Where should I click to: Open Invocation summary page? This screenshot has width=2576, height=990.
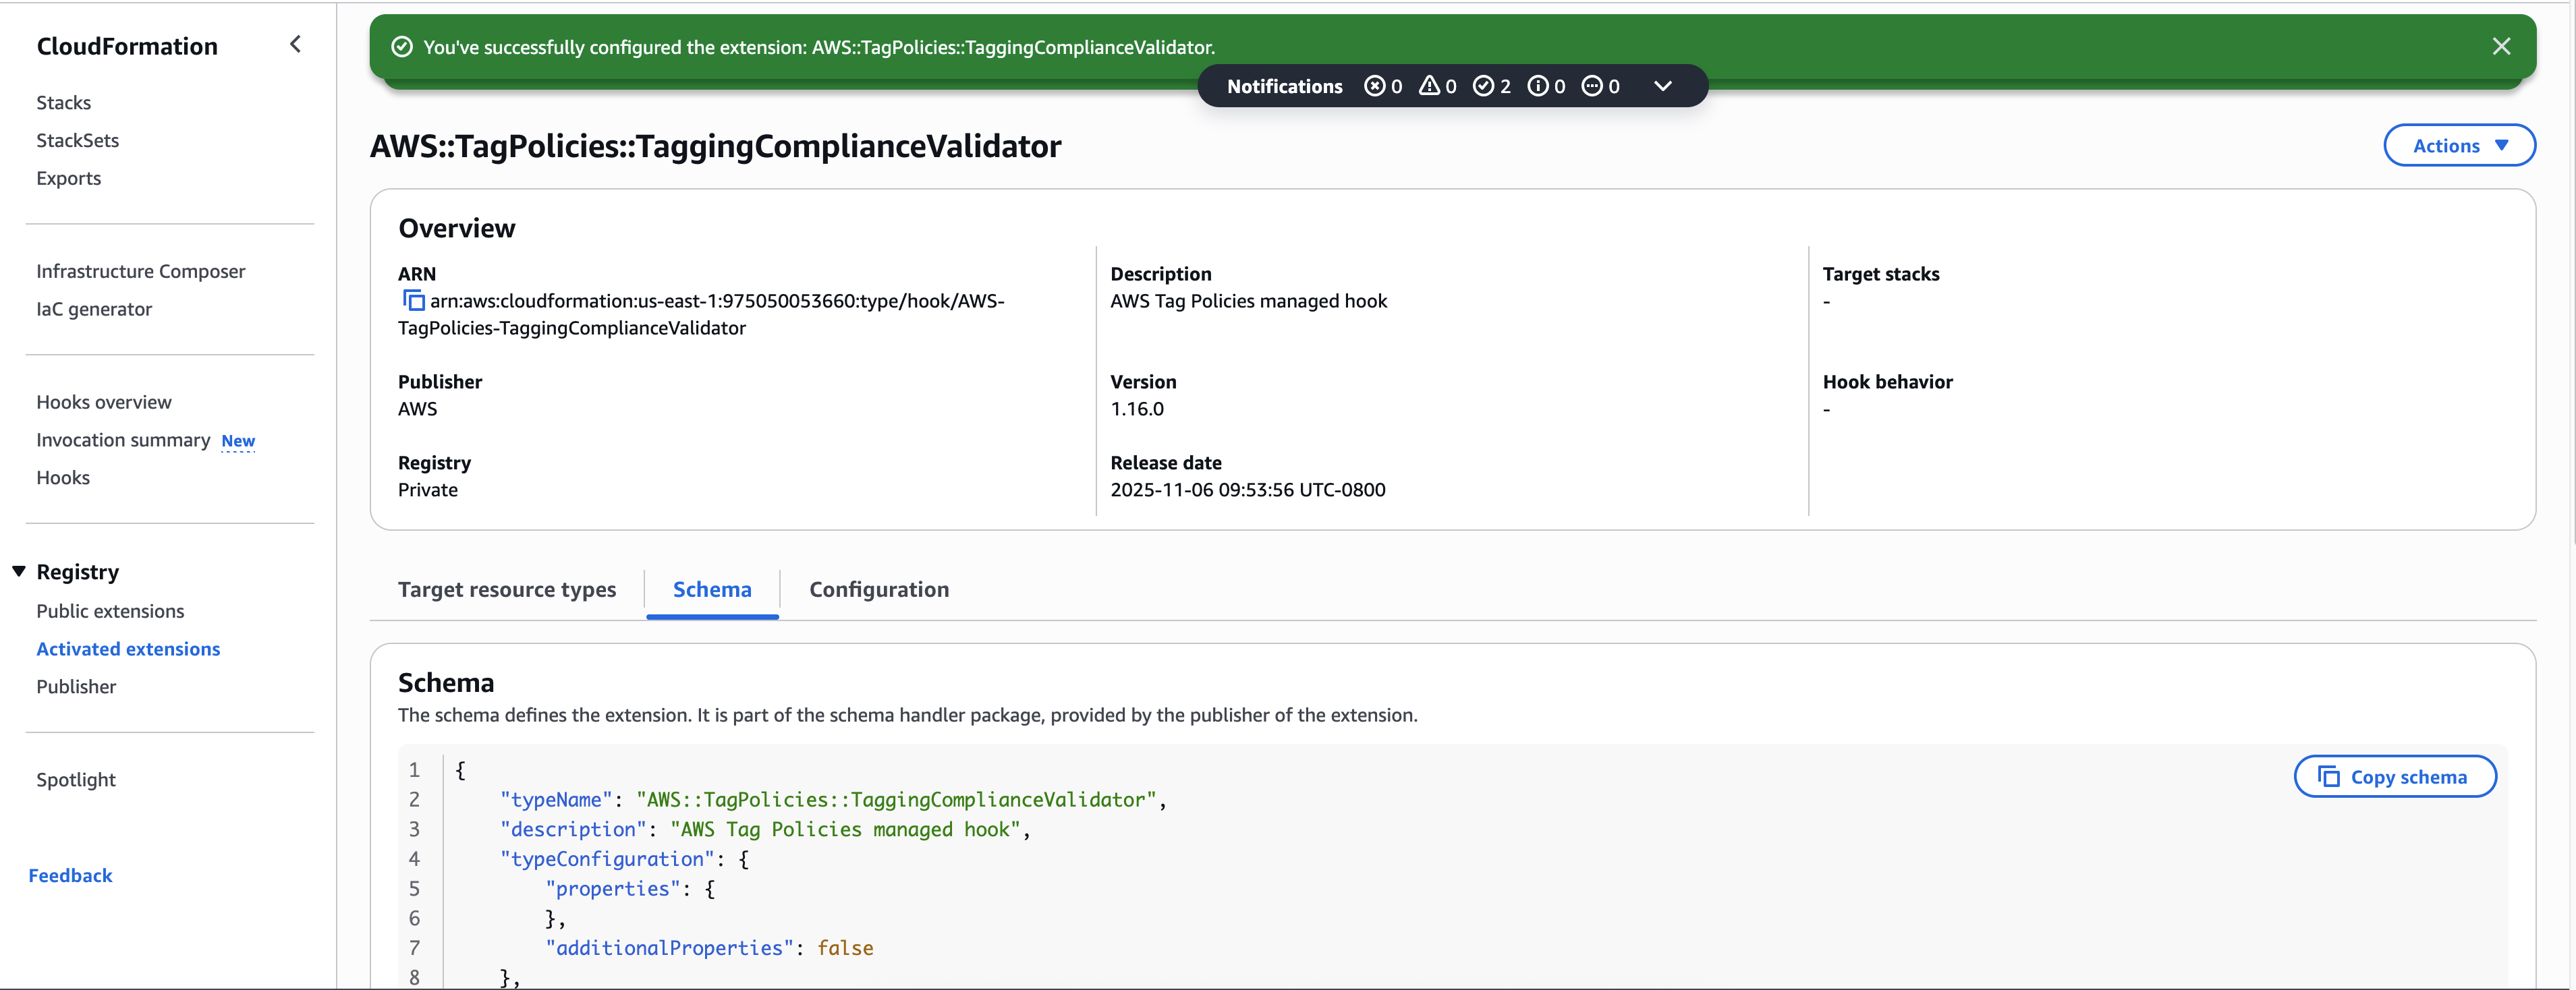123,441
